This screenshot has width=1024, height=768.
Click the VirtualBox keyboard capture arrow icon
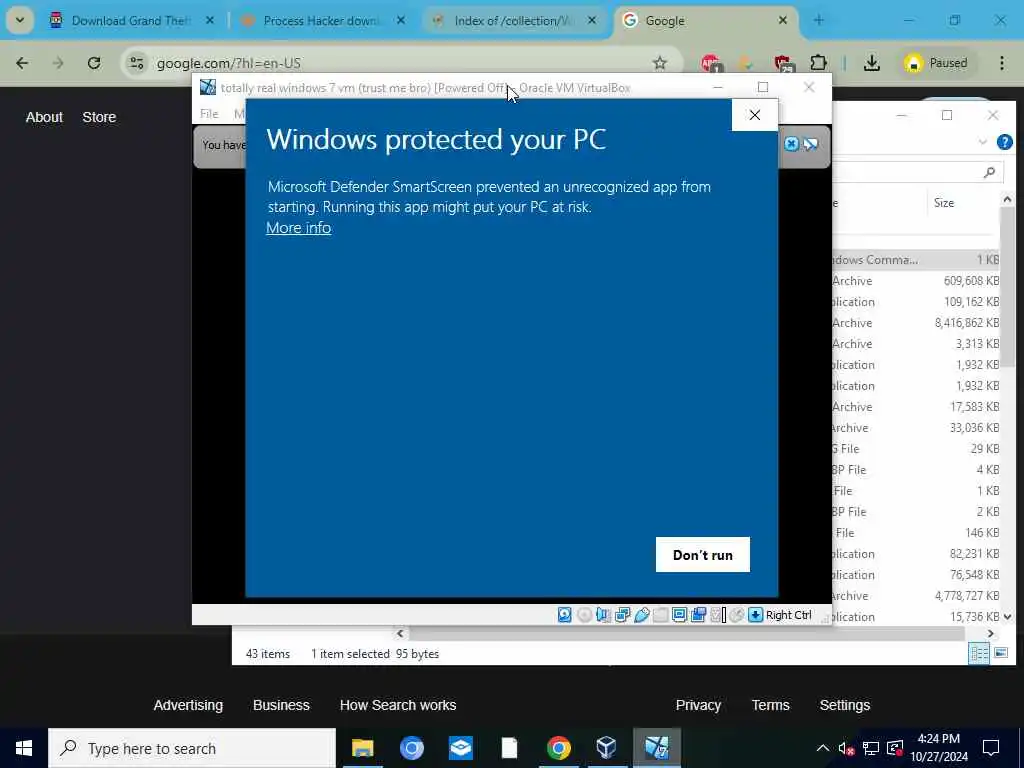[756, 615]
